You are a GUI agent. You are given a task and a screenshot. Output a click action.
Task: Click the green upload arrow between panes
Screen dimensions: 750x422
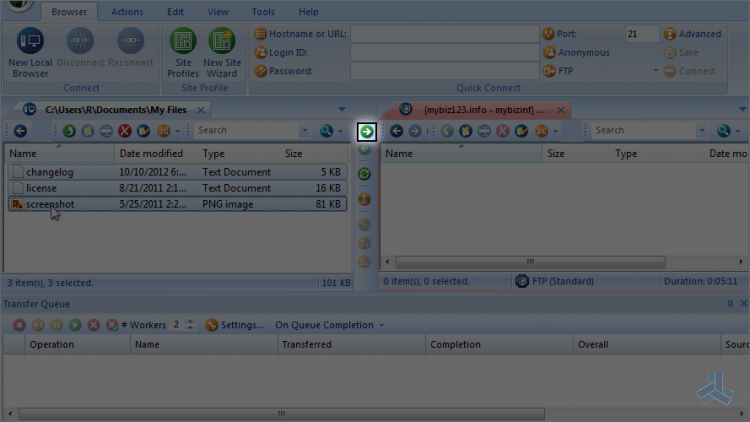coord(367,132)
